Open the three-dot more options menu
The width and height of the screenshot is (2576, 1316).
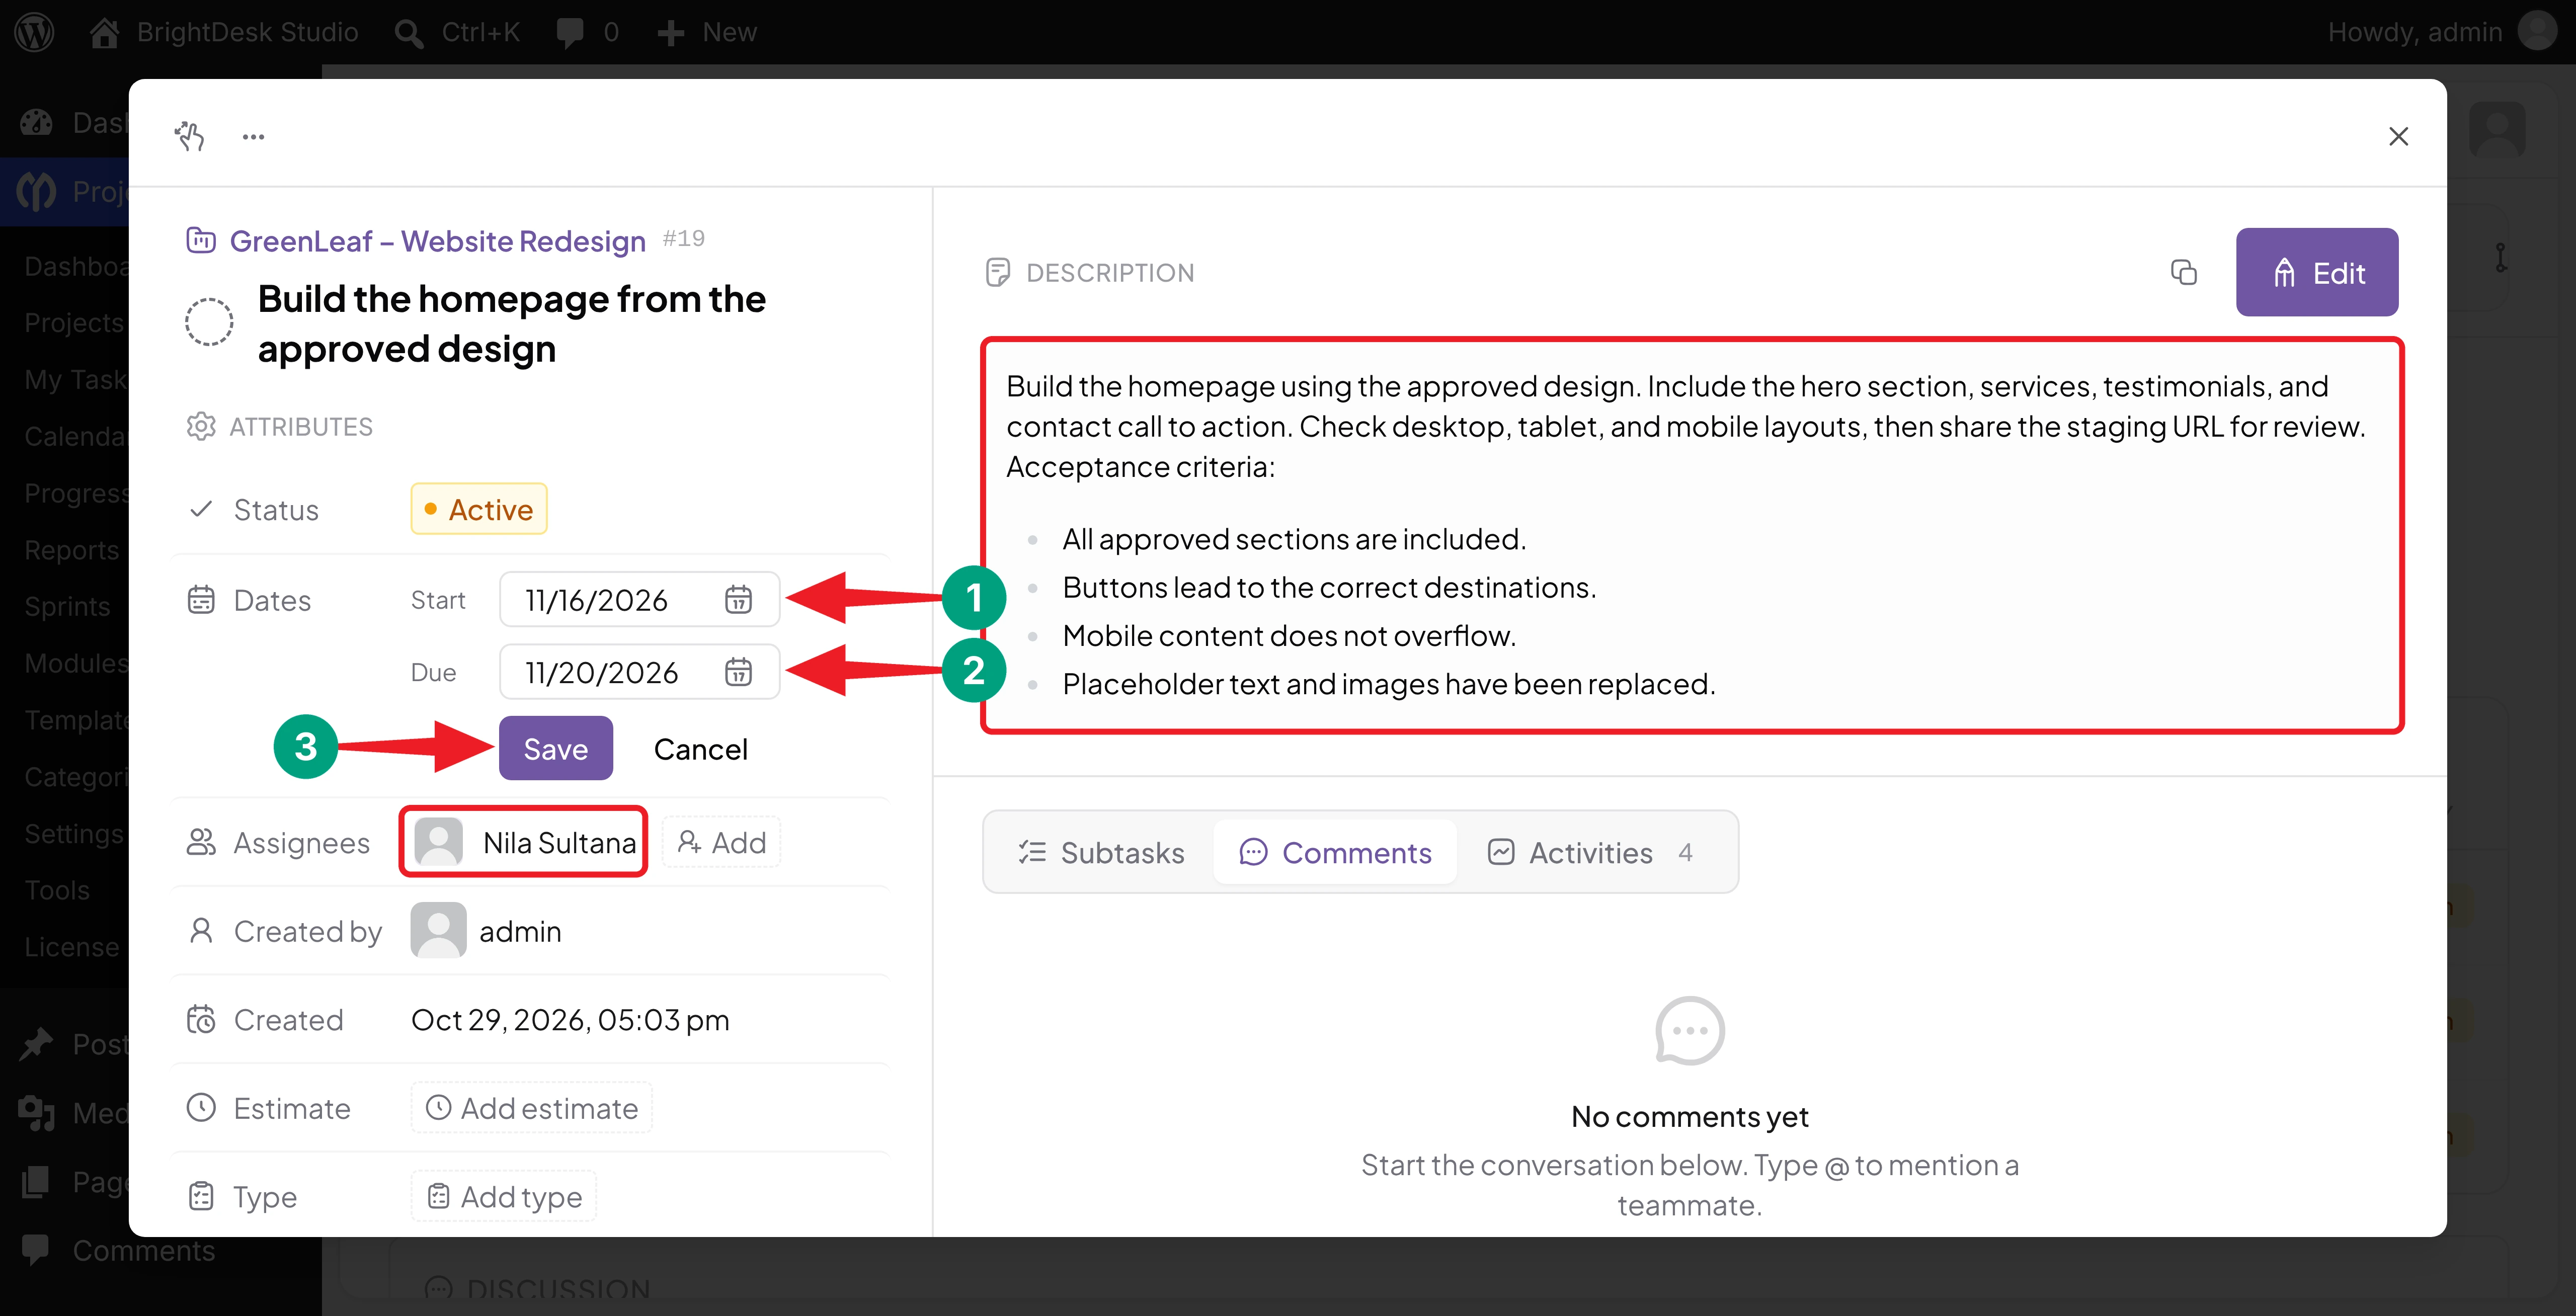point(254,136)
